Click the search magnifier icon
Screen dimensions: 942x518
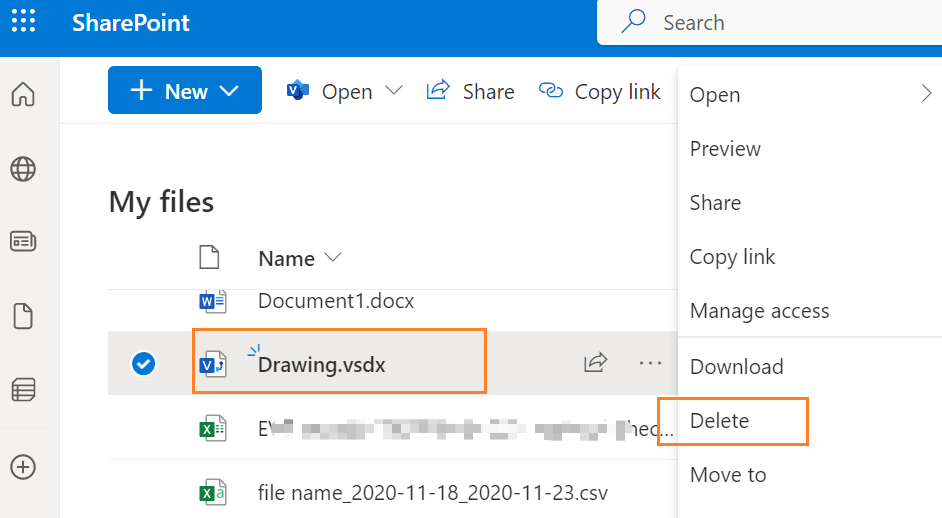633,21
